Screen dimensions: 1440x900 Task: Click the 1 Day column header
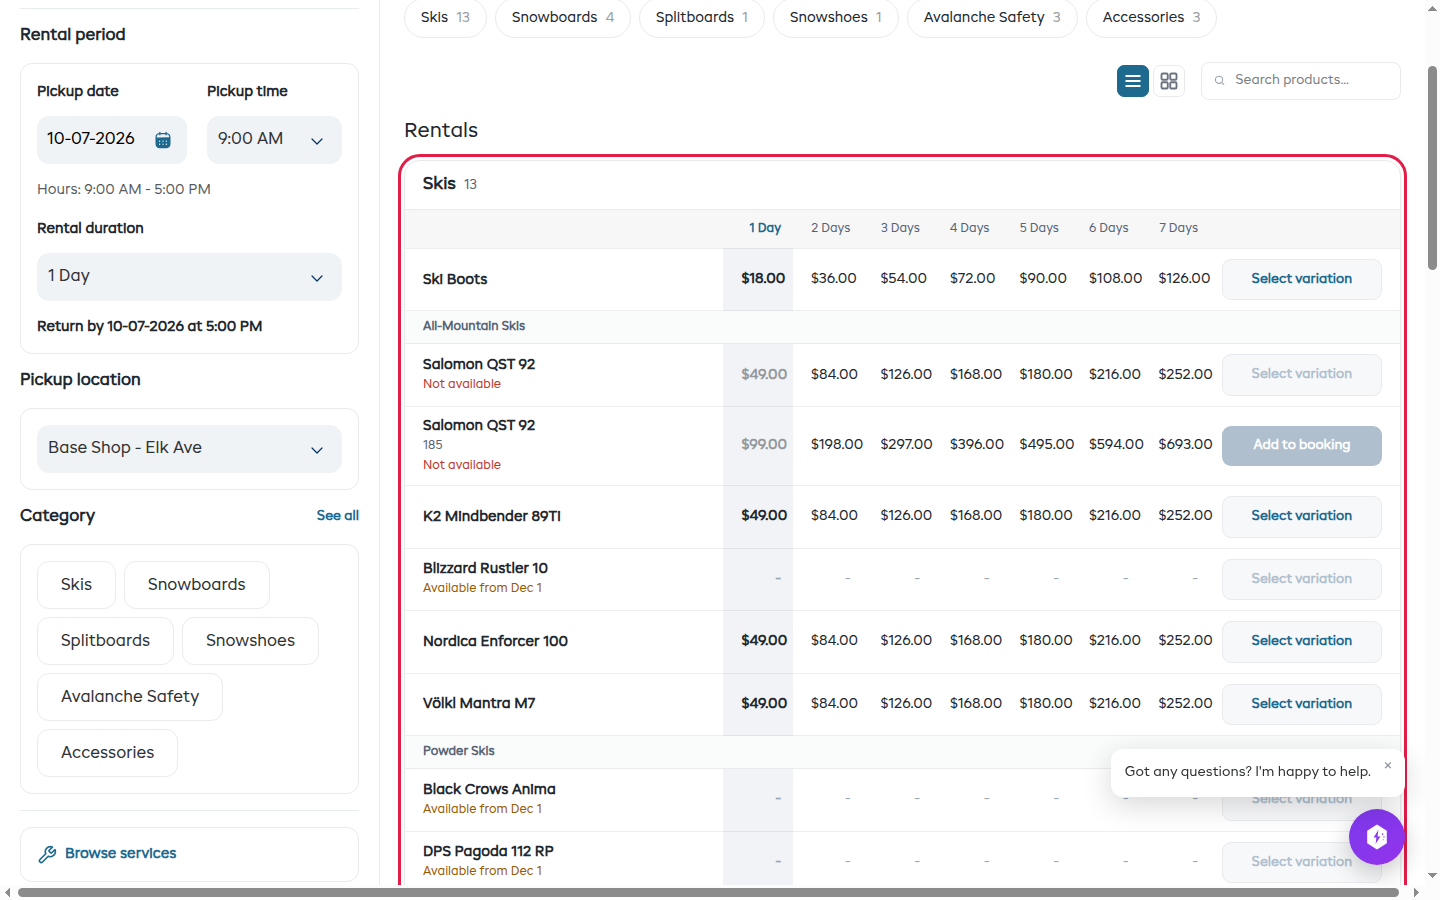(x=765, y=229)
